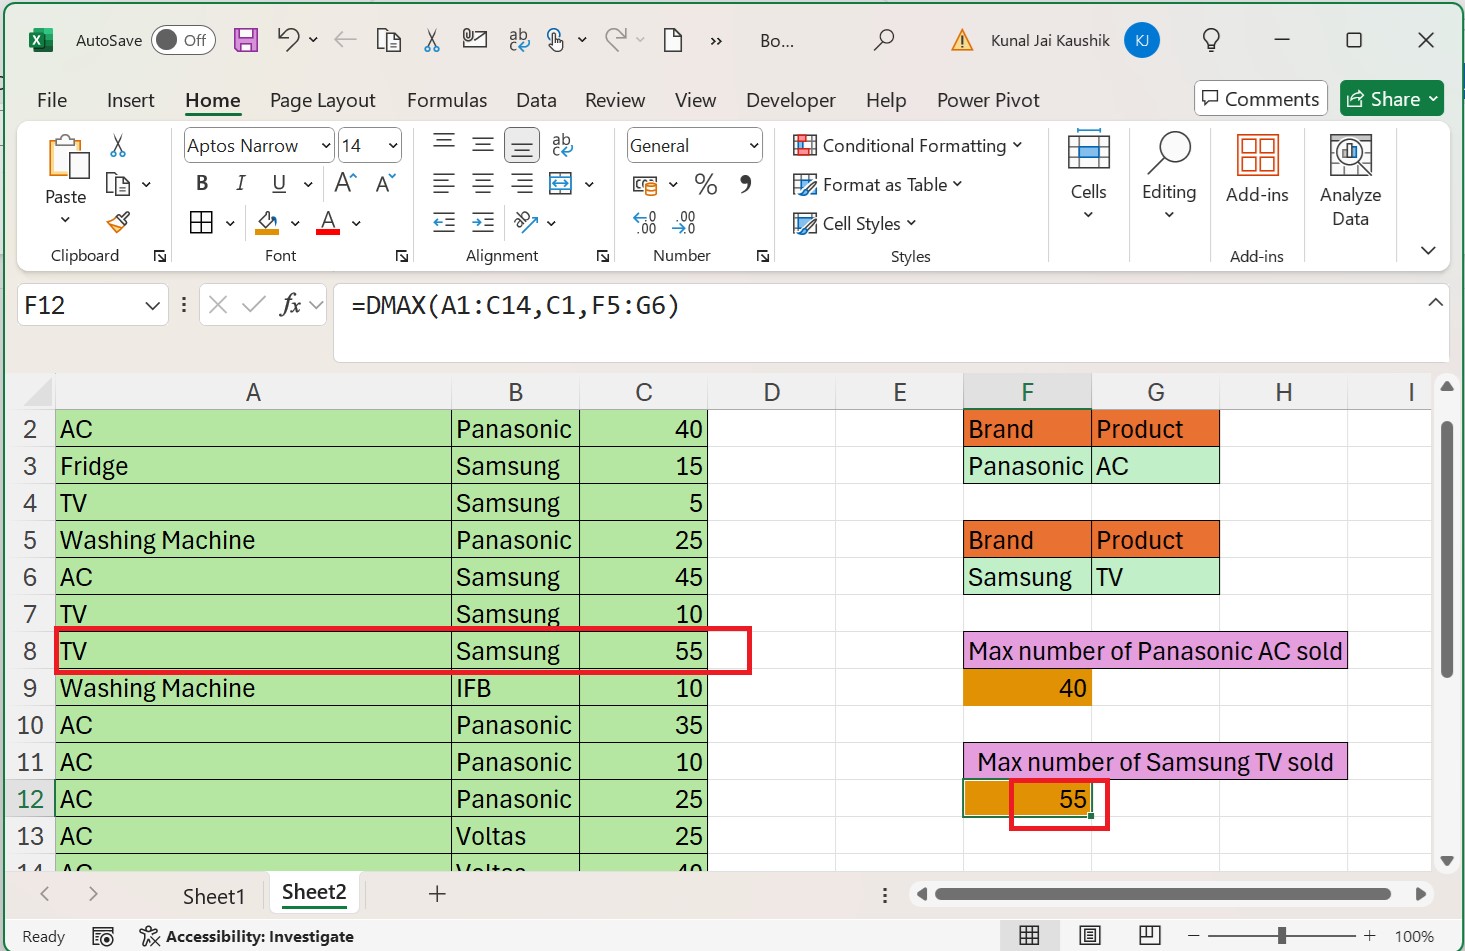1465x951 pixels.
Task: Click the Format Painter brush icon
Action: pyautogui.click(x=118, y=222)
